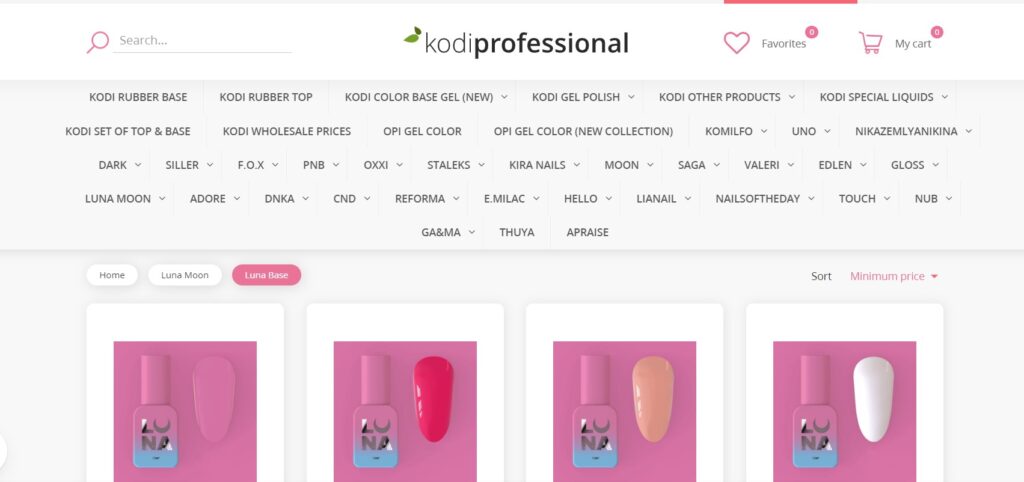Open the OPI GEL COLOR category
This screenshot has height=482, width=1024.
[x=422, y=131]
